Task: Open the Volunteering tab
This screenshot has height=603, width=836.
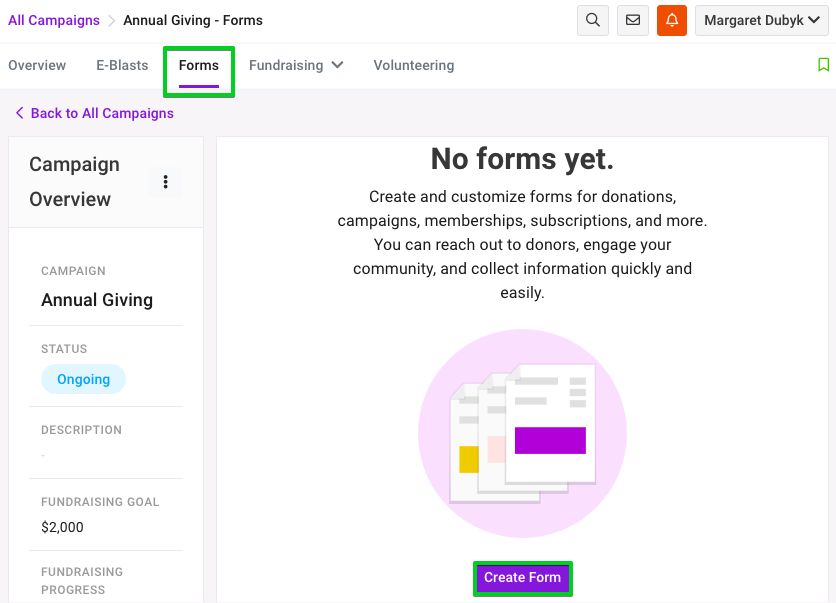Action: point(414,65)
